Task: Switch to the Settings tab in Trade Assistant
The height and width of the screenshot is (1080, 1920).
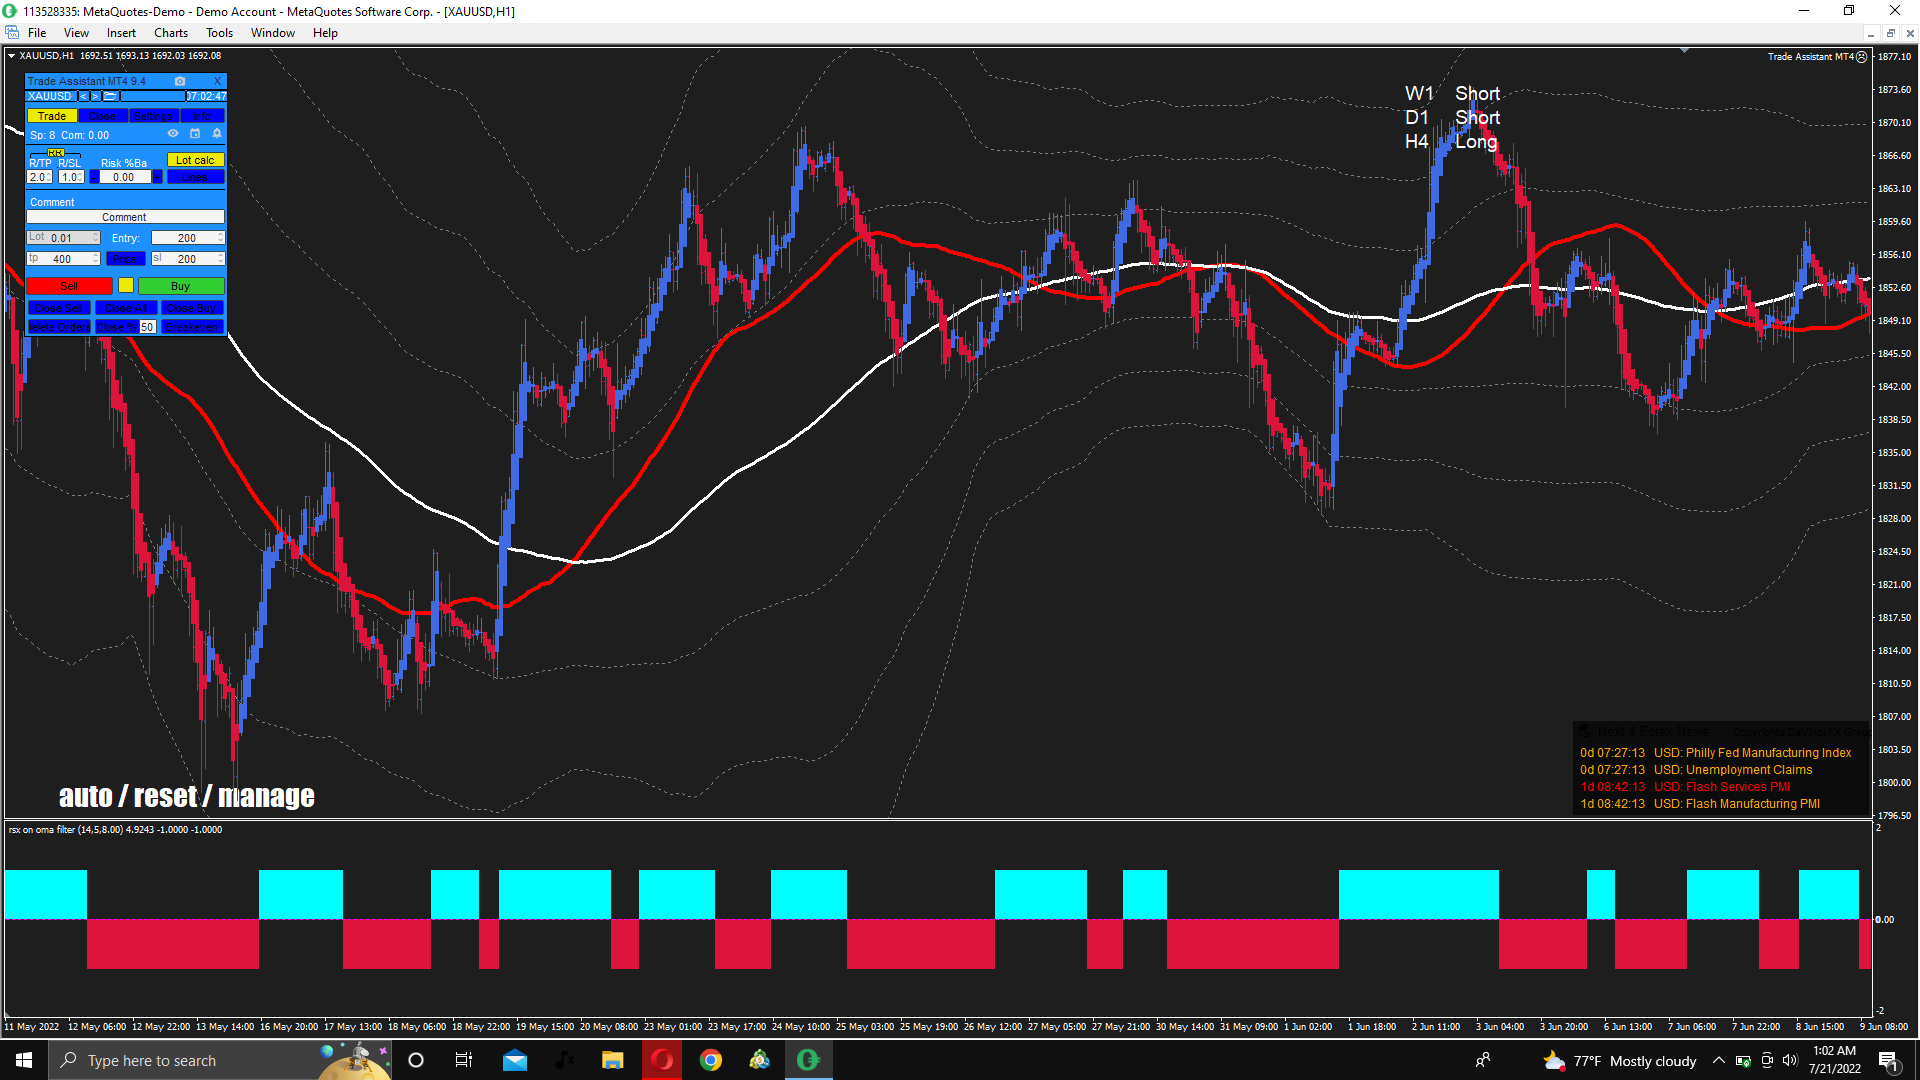Action: pyautogui.click(x=153, y=116)
